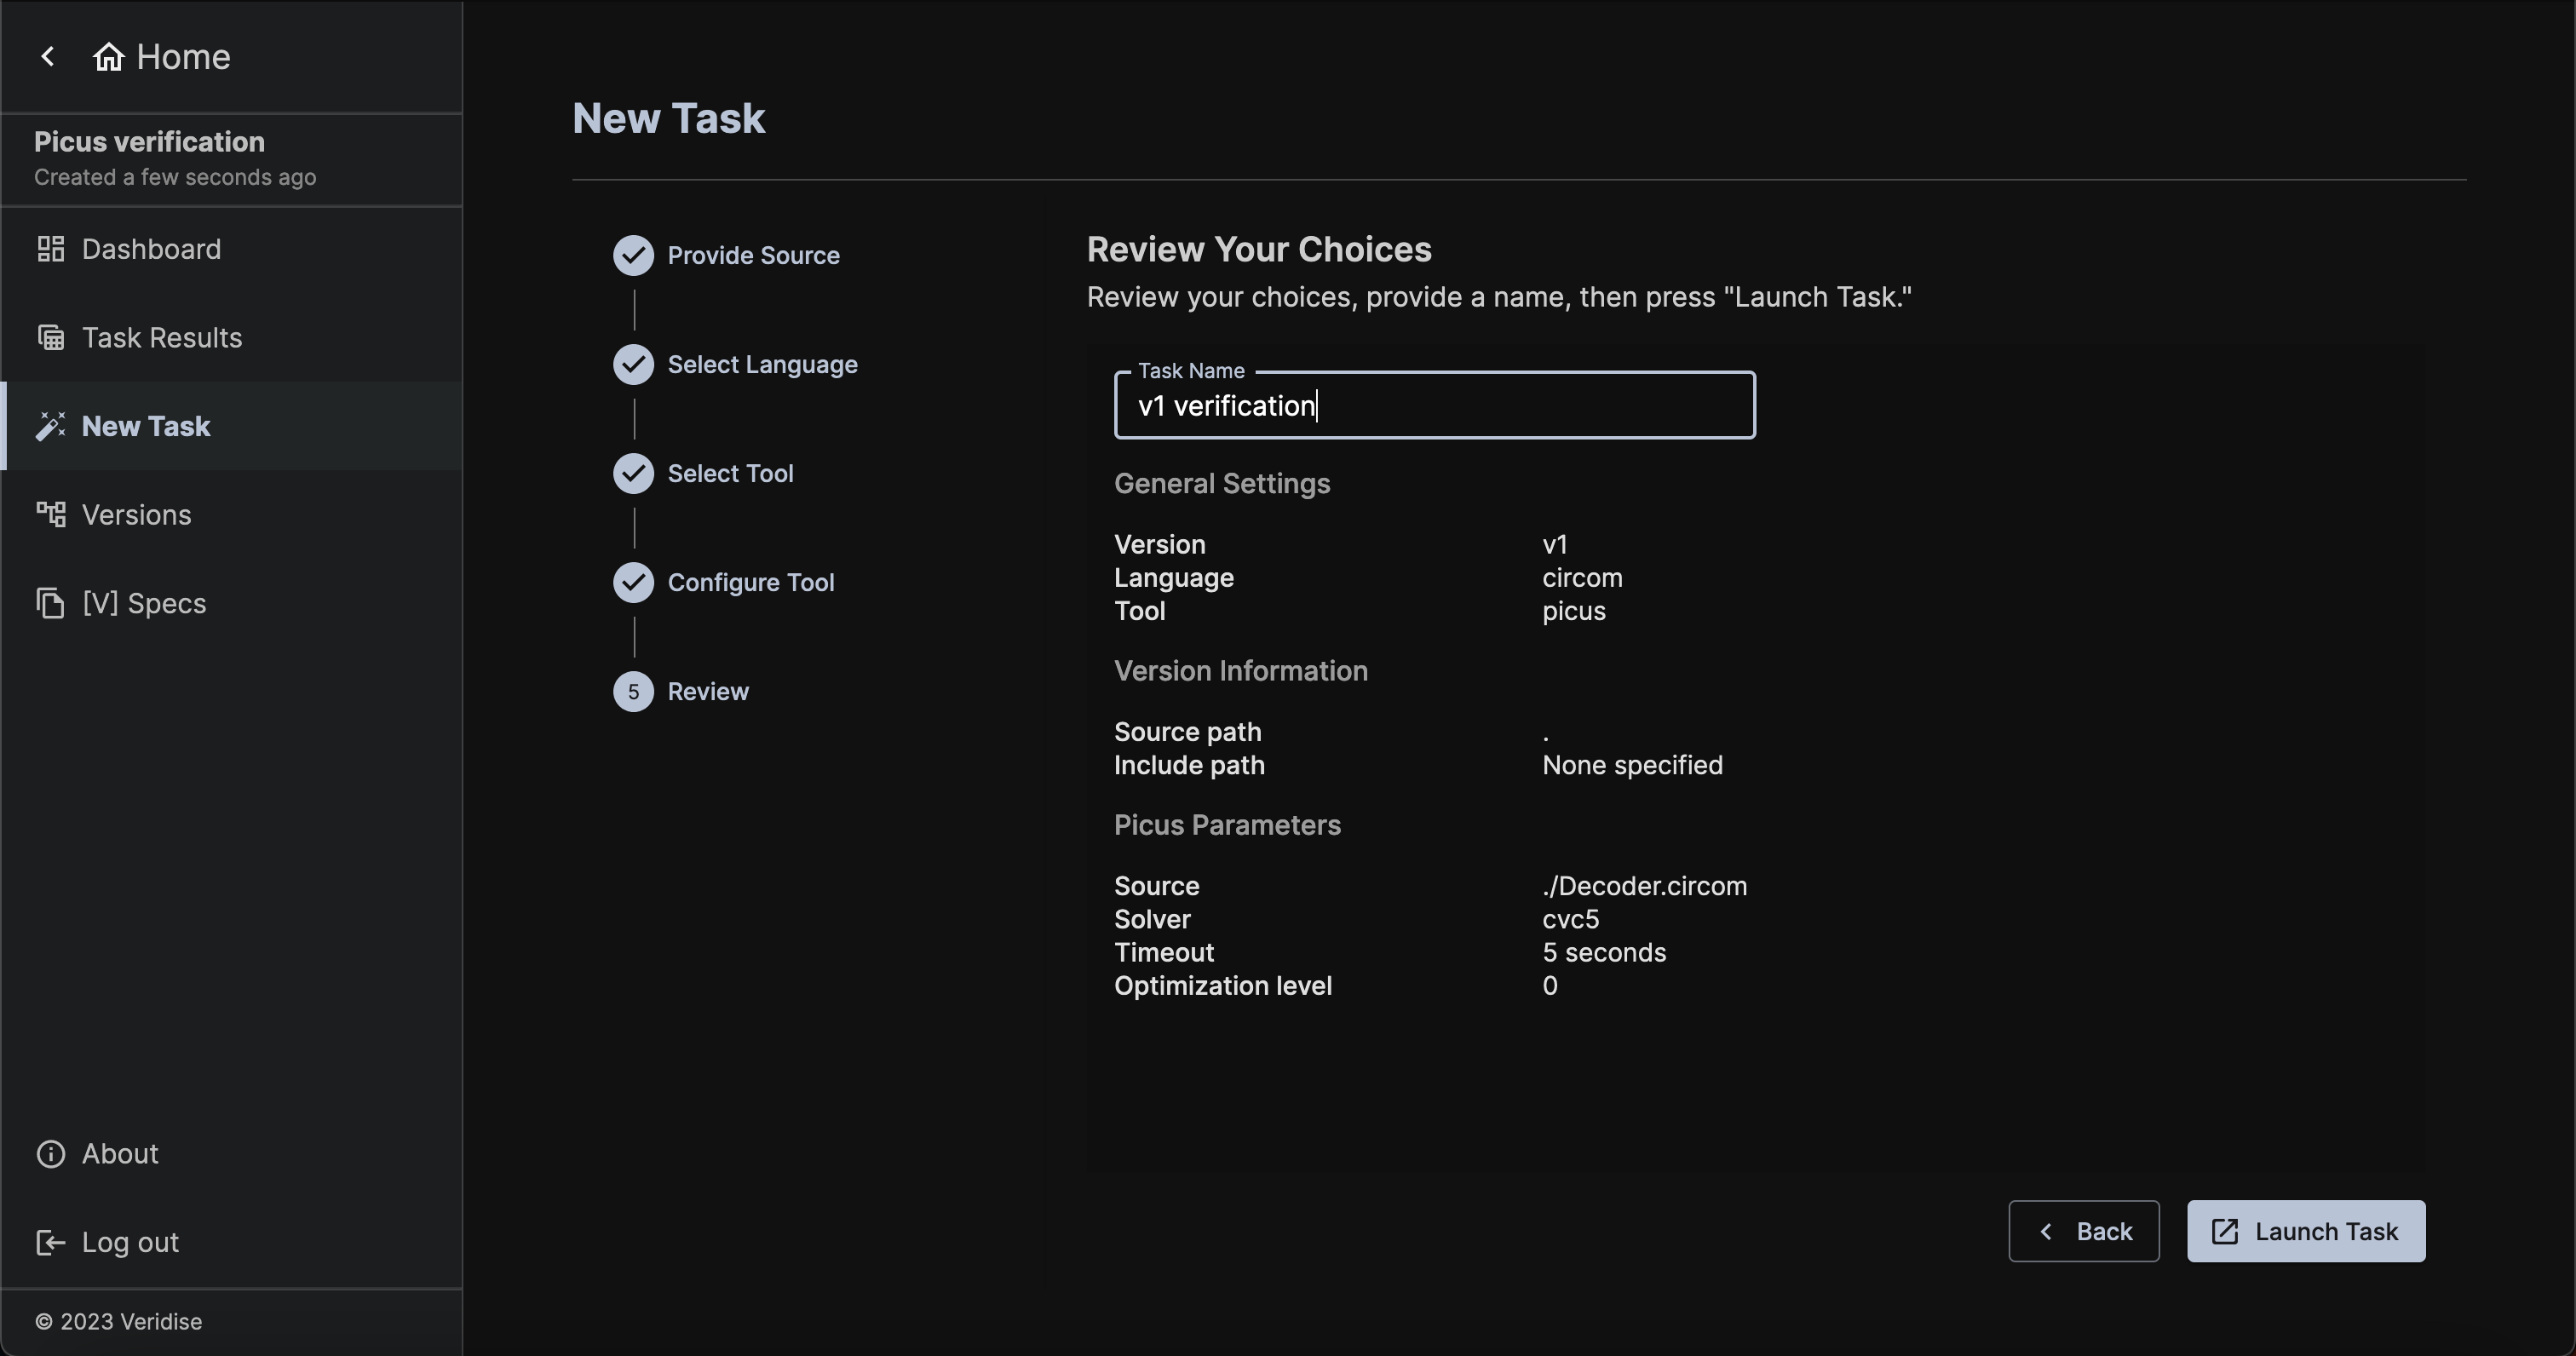
Task: Click the Dashboard grid icon
Action: pos(51,249)
